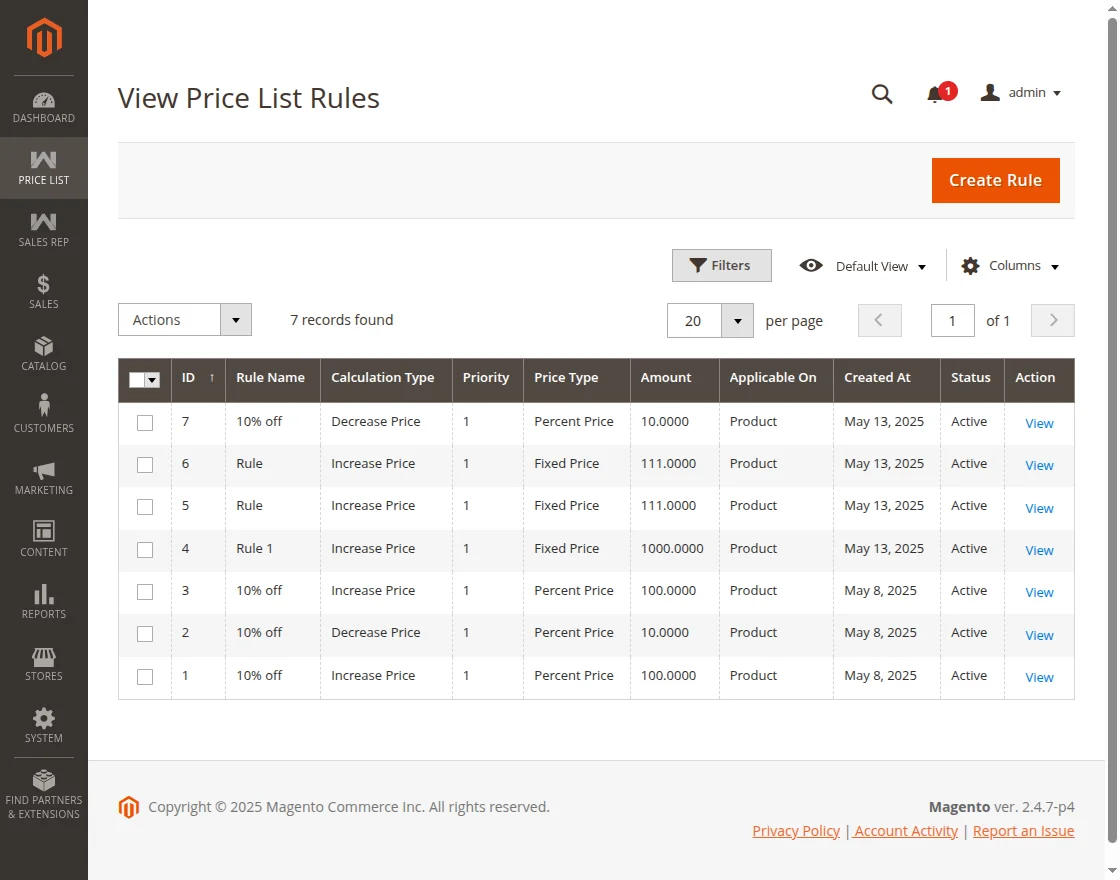The height and width of the screenshot is (880, 1120).
Task: Expand the Actions dropdown
Action: click(x=185, y=320)
